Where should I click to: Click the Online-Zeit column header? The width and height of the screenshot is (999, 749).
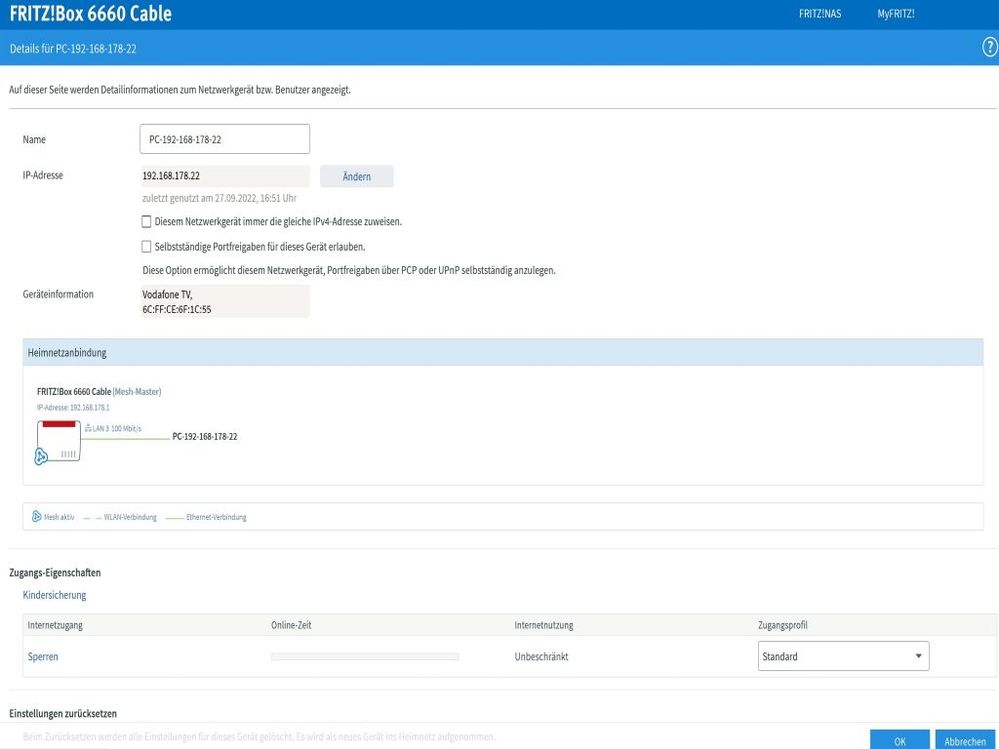[291, 625]
